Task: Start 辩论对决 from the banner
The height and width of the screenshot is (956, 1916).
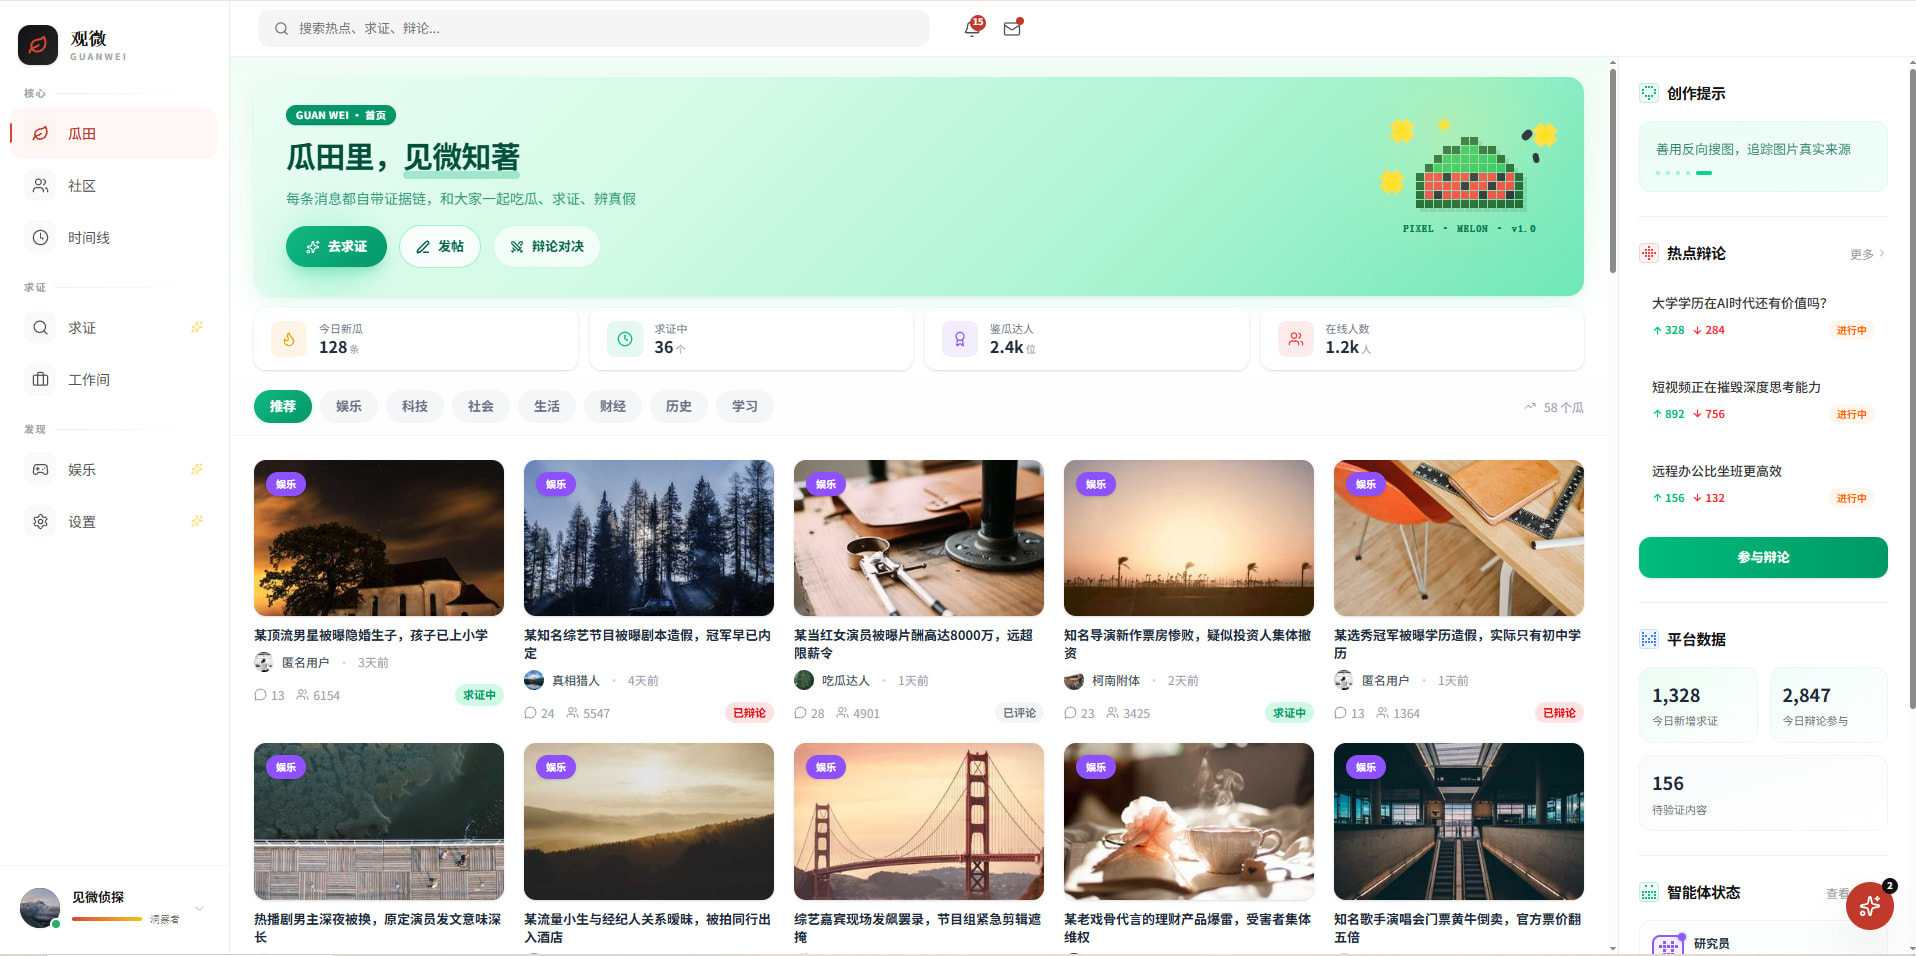Action: (547, 246)
